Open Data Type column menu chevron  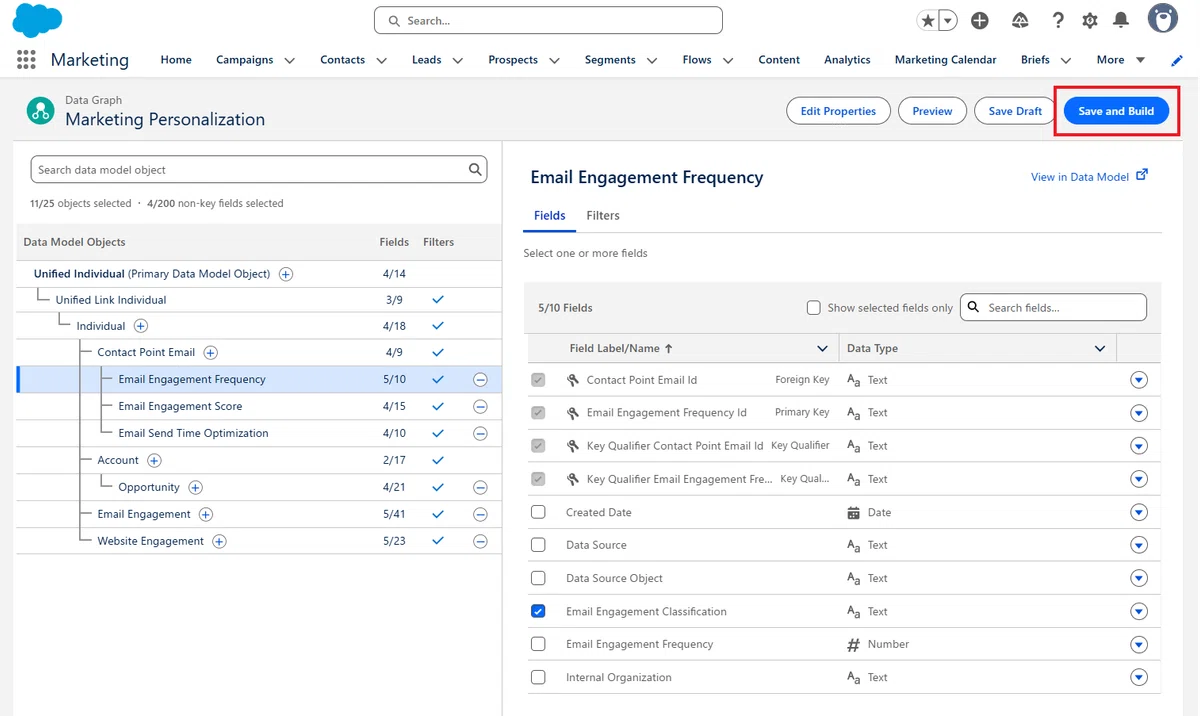[1100, 349]
